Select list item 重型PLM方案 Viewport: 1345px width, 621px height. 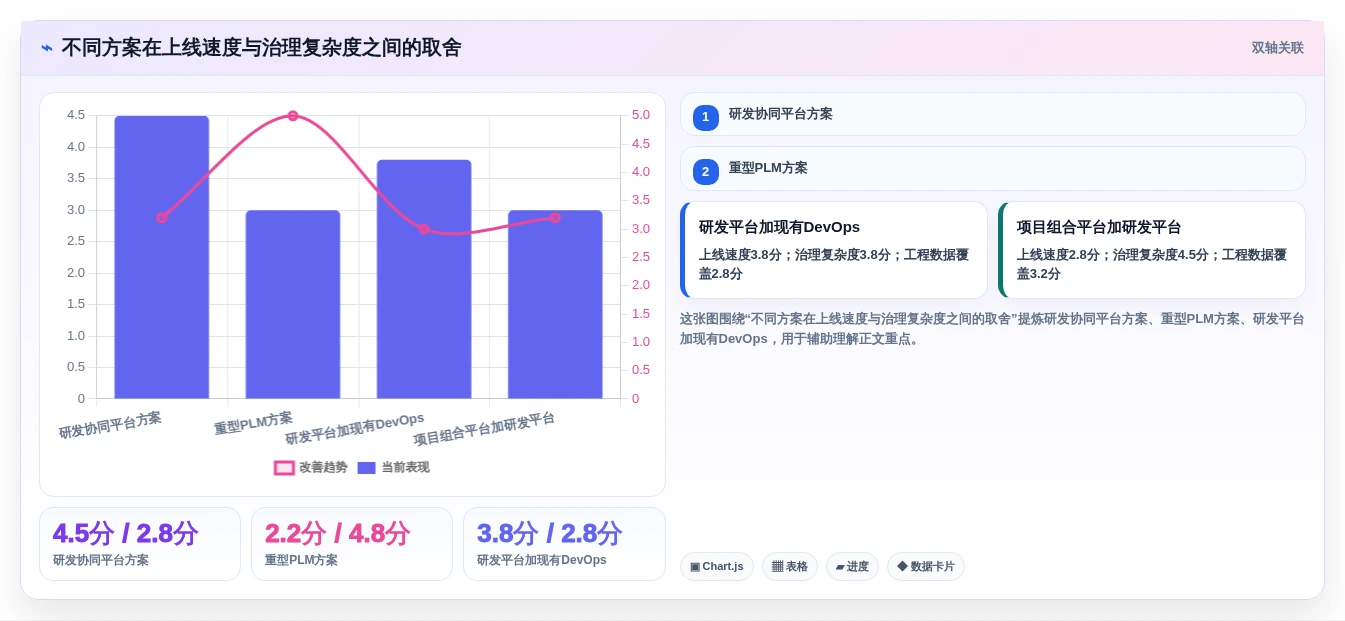[993, 169]
